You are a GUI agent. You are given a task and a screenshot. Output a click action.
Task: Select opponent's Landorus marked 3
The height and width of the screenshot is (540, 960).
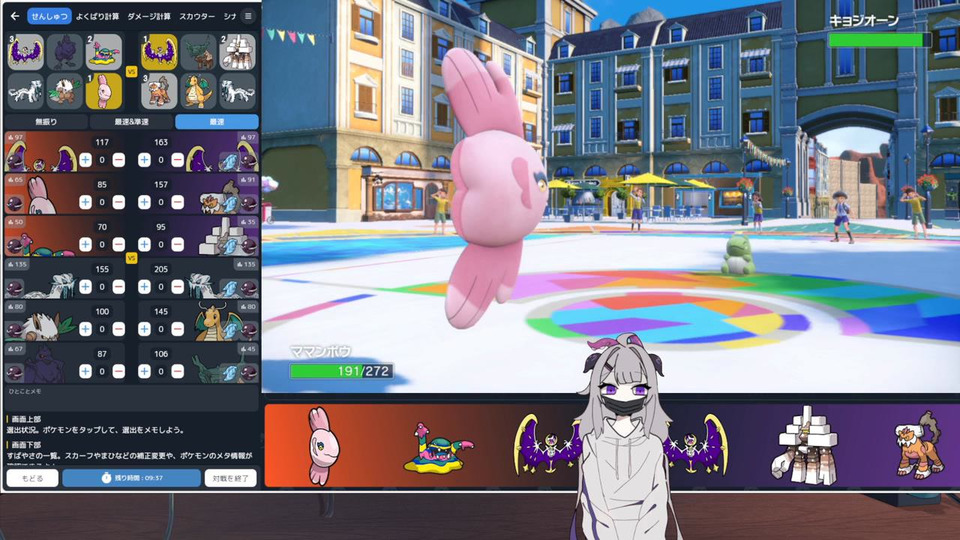click(x=159, y=91)
